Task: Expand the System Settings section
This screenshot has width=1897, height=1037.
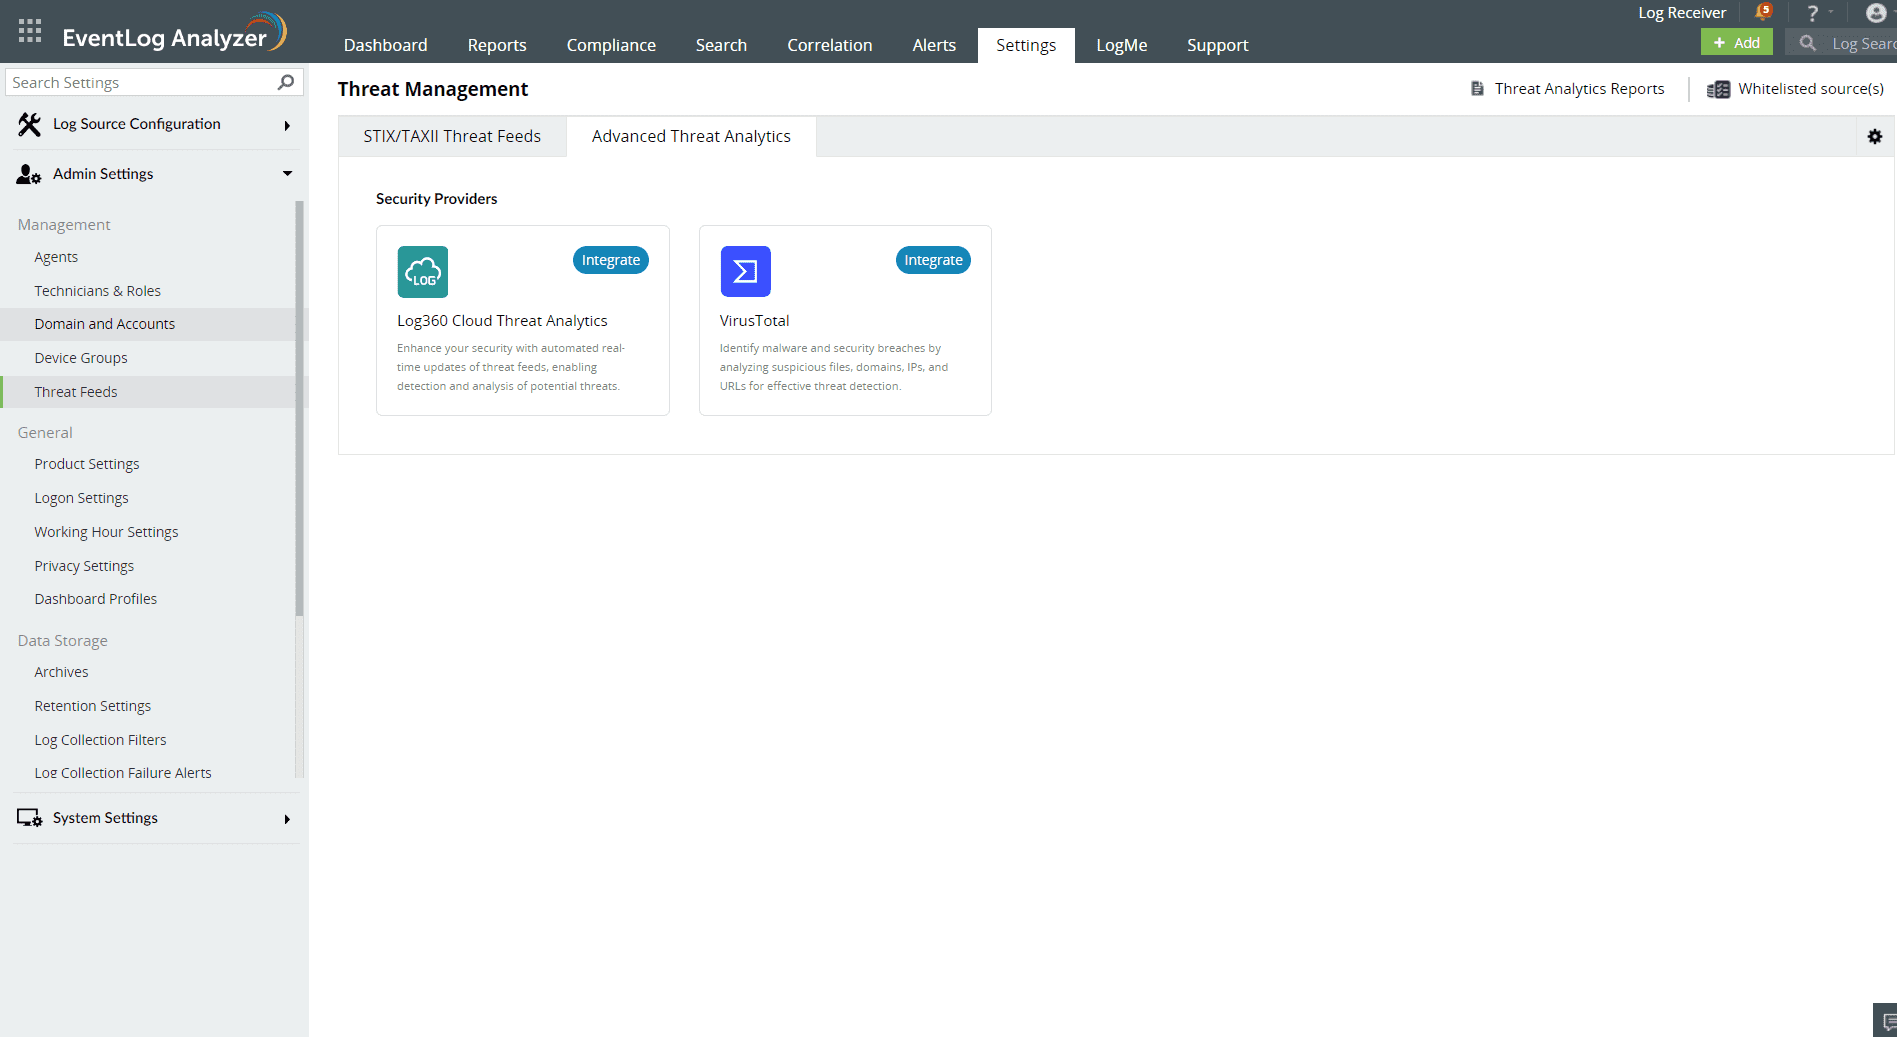Action: pyautogui.click(x=287, y=818)
